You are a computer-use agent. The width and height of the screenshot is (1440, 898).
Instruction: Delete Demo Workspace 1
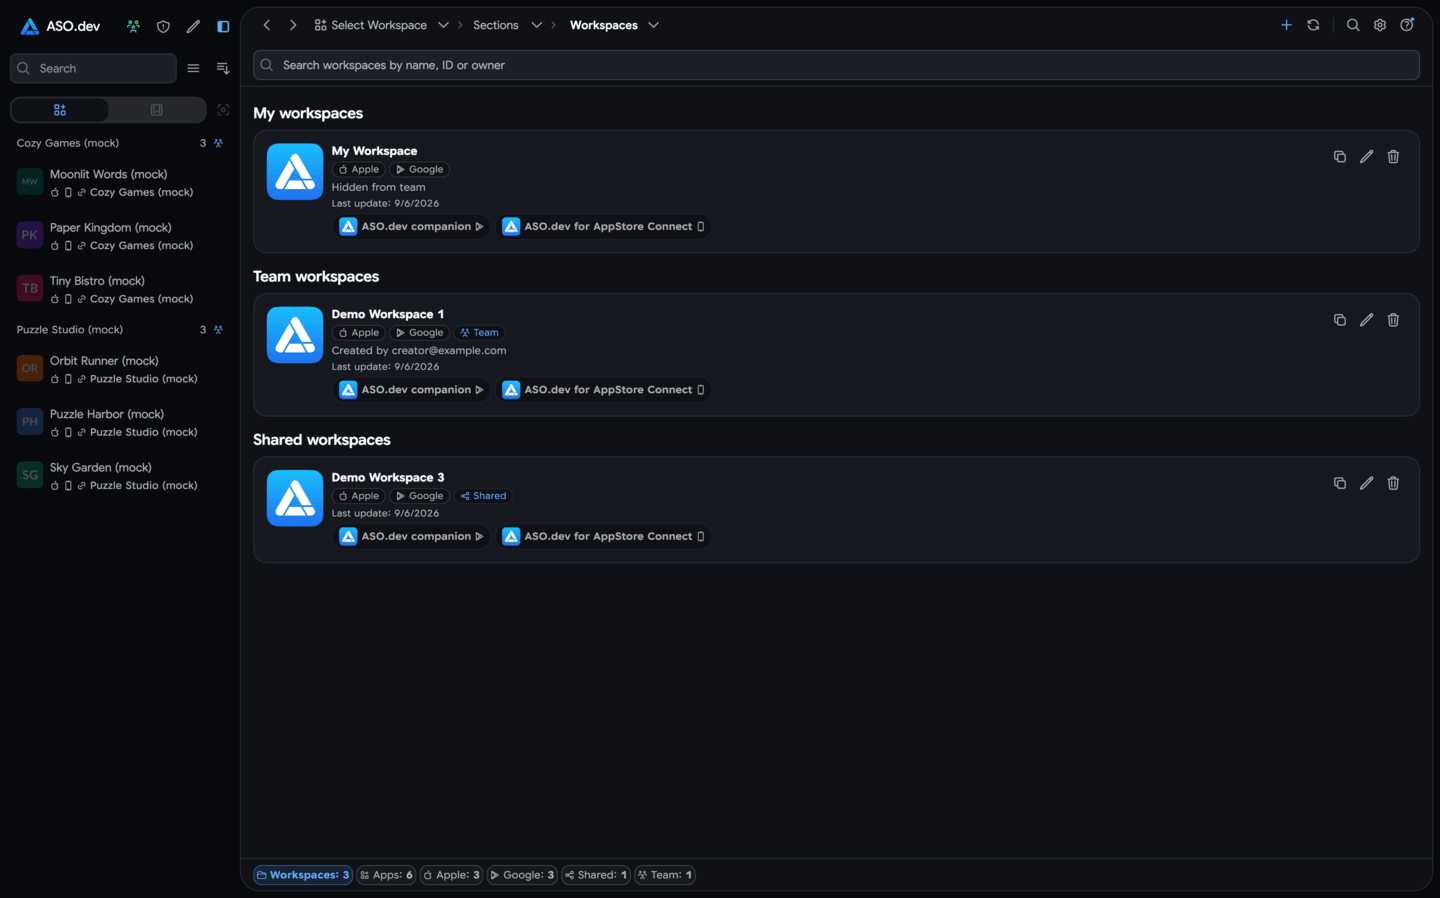1393,320
